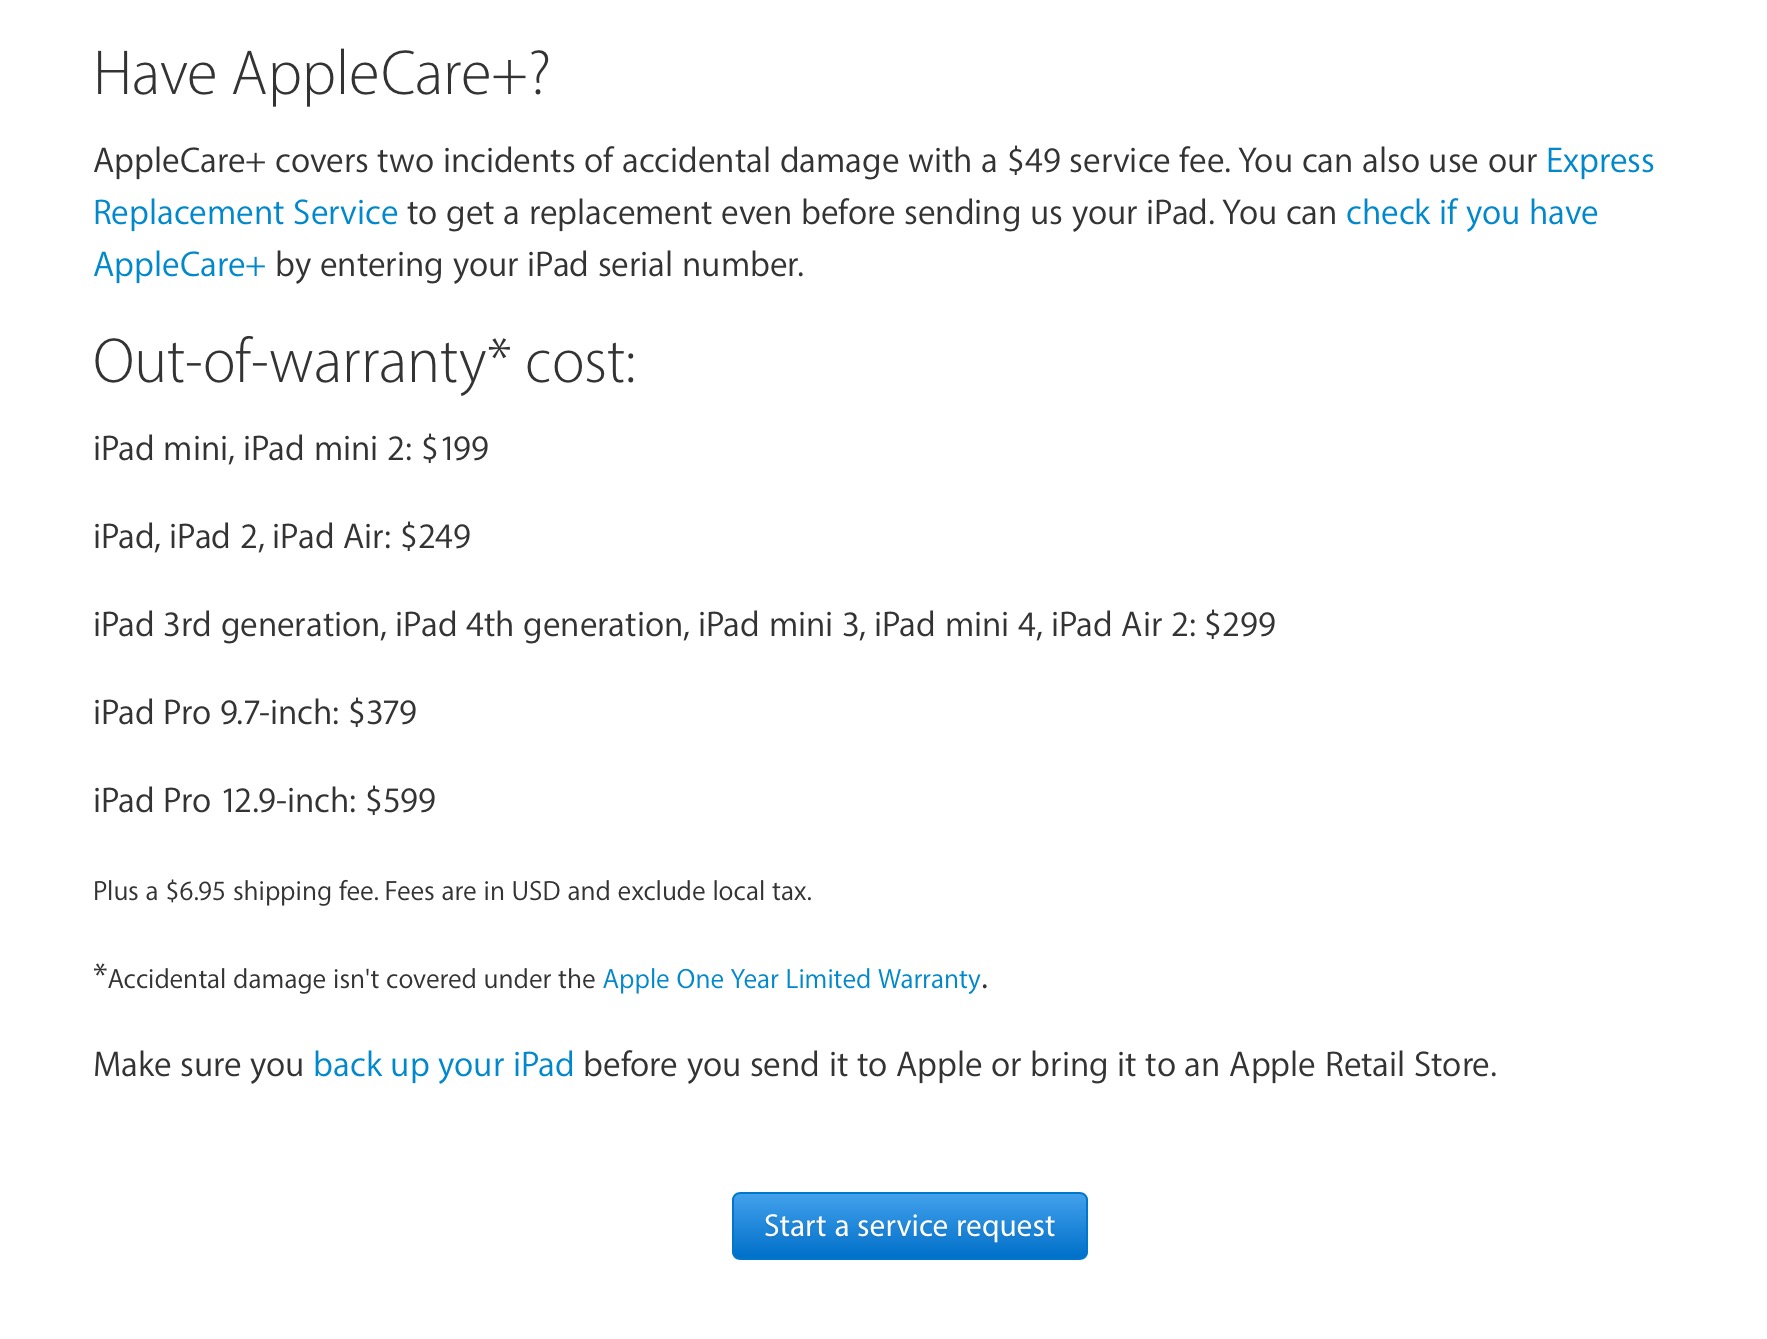Click the iPad Air 2: $299 pricing line

684,624
